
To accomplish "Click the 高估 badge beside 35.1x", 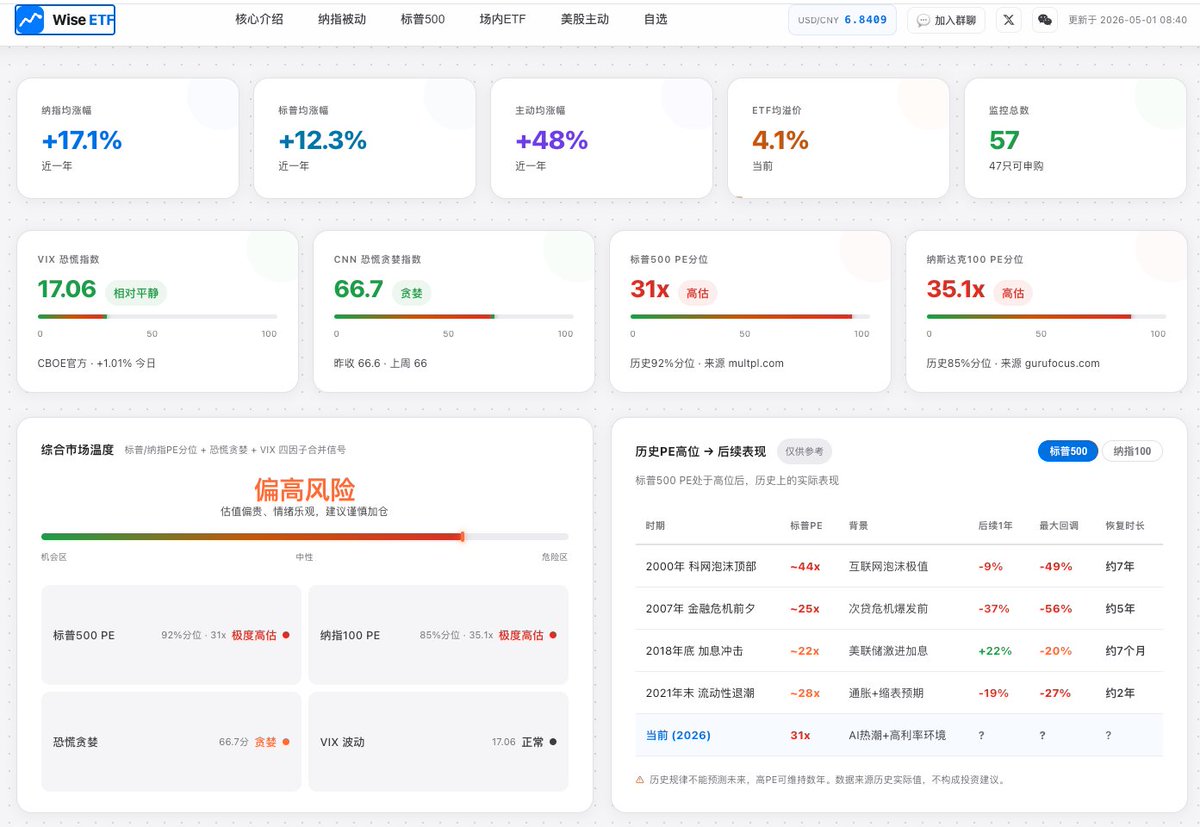I will [x=1013, y=292].
